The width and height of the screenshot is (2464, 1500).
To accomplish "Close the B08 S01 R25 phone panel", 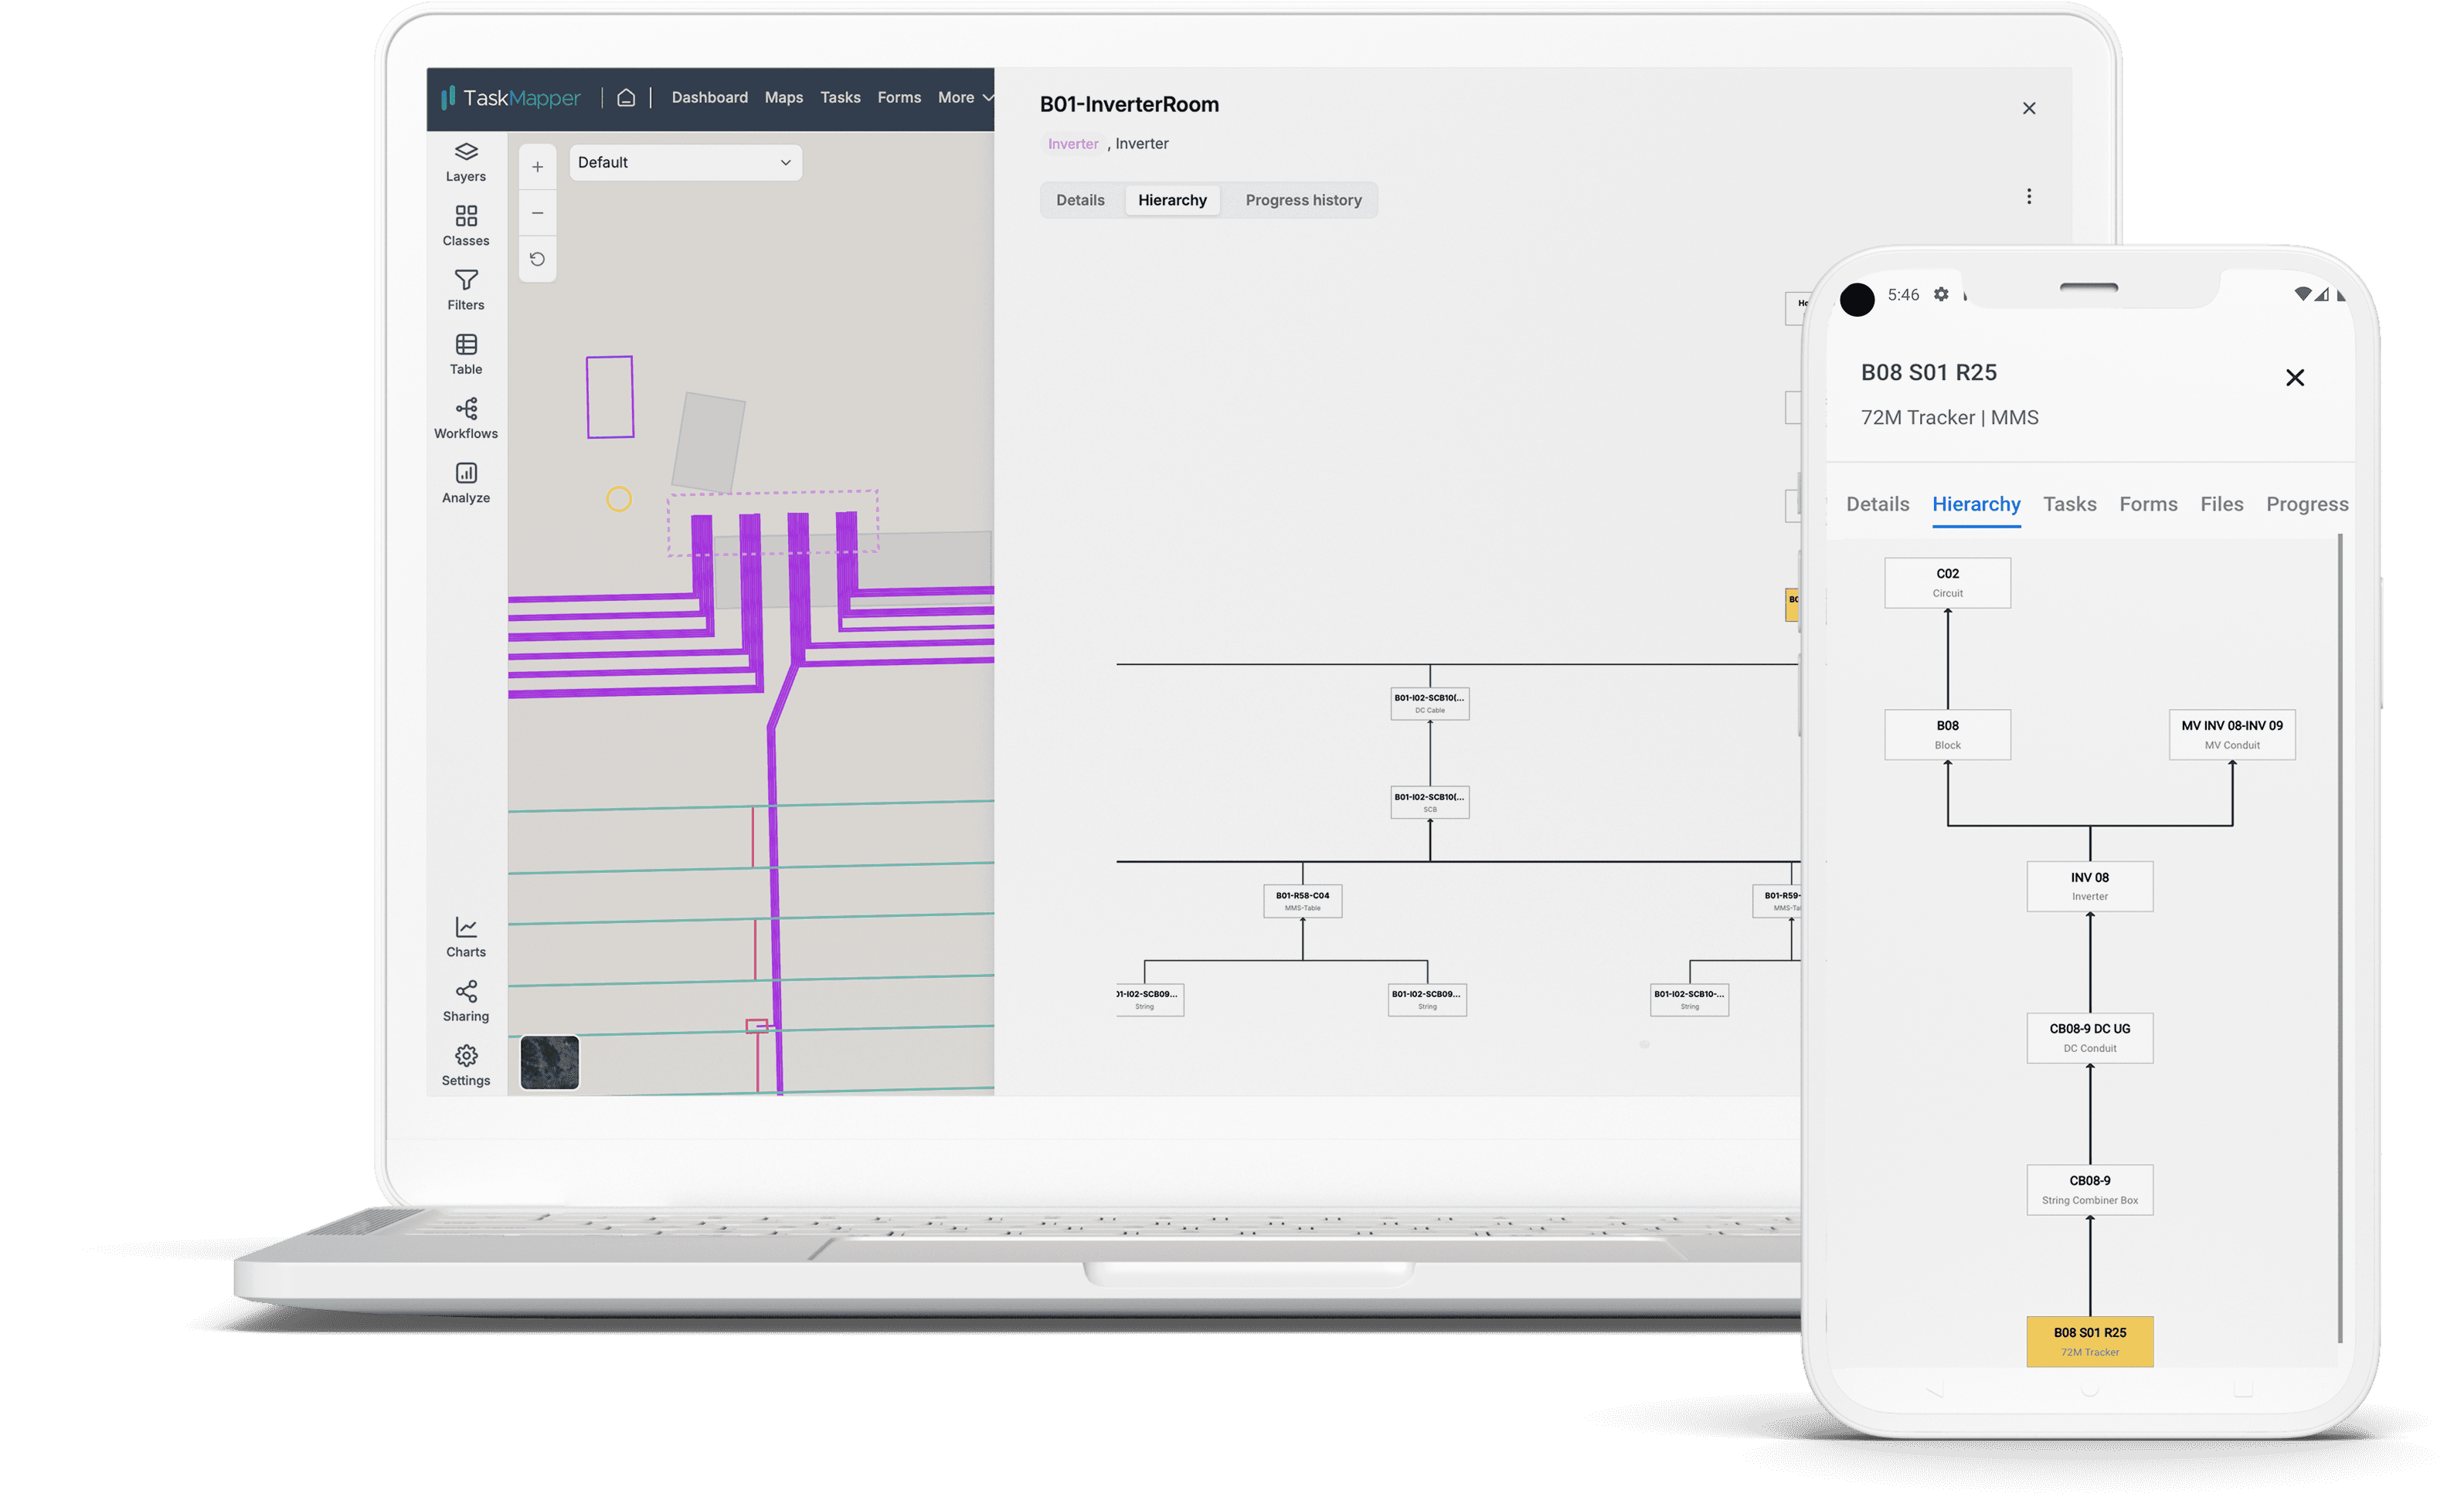I will 2295,377.
